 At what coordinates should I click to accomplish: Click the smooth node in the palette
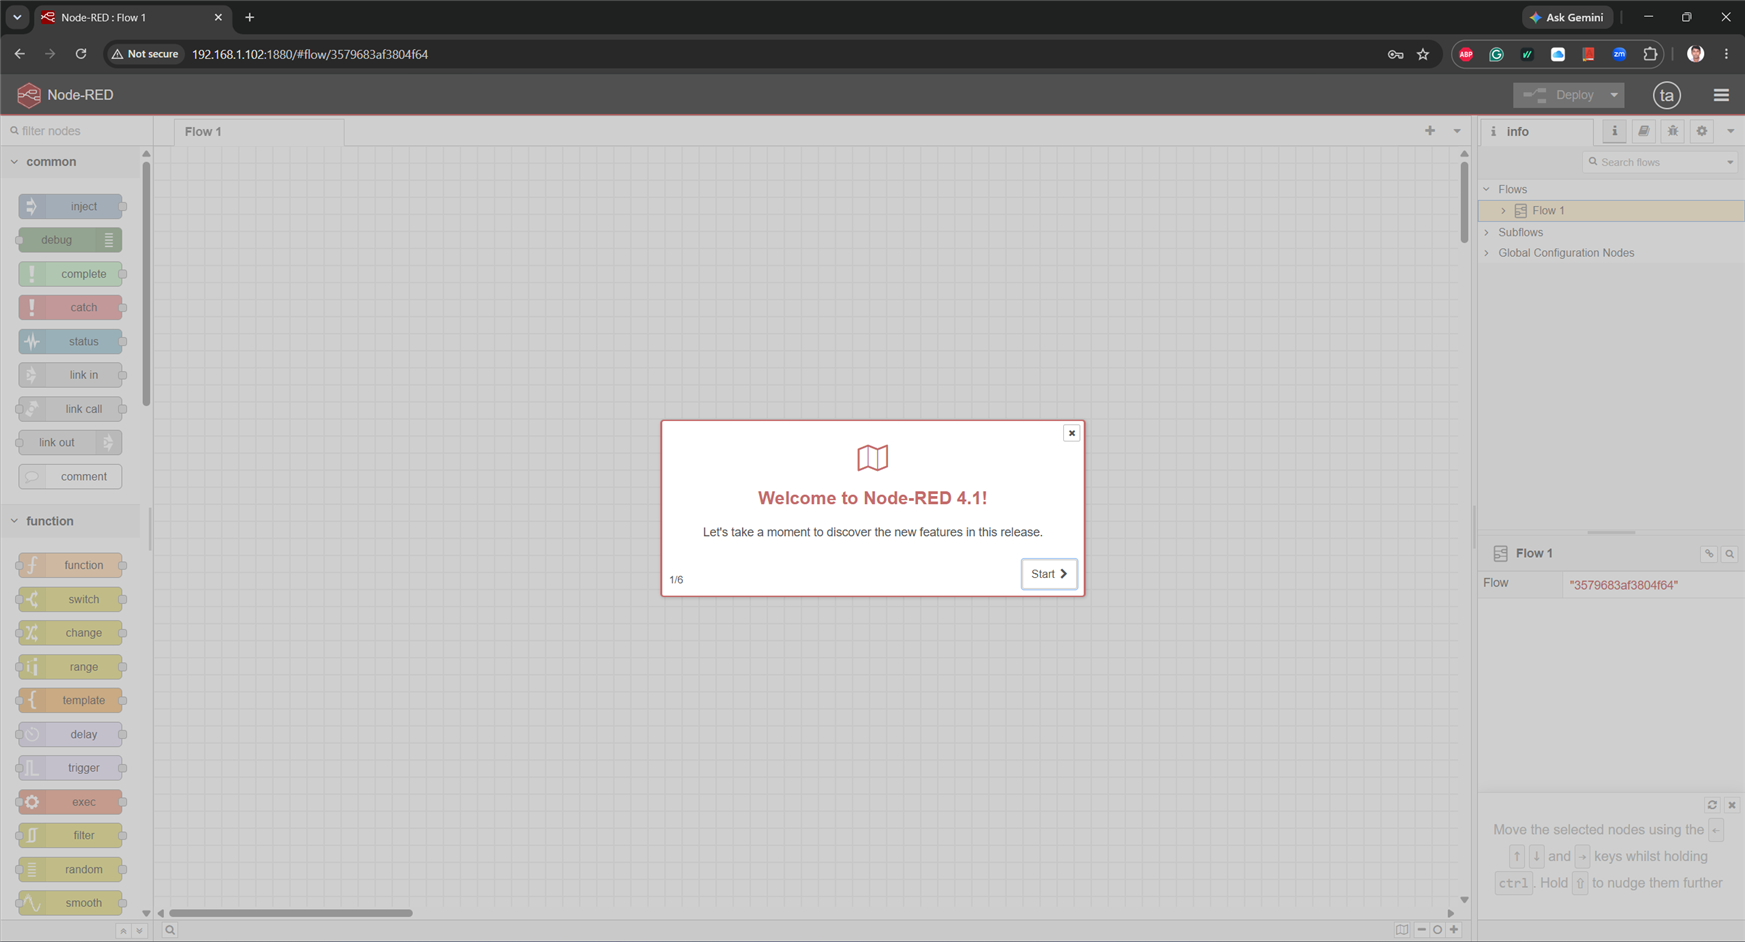click(x=70, y=903)
